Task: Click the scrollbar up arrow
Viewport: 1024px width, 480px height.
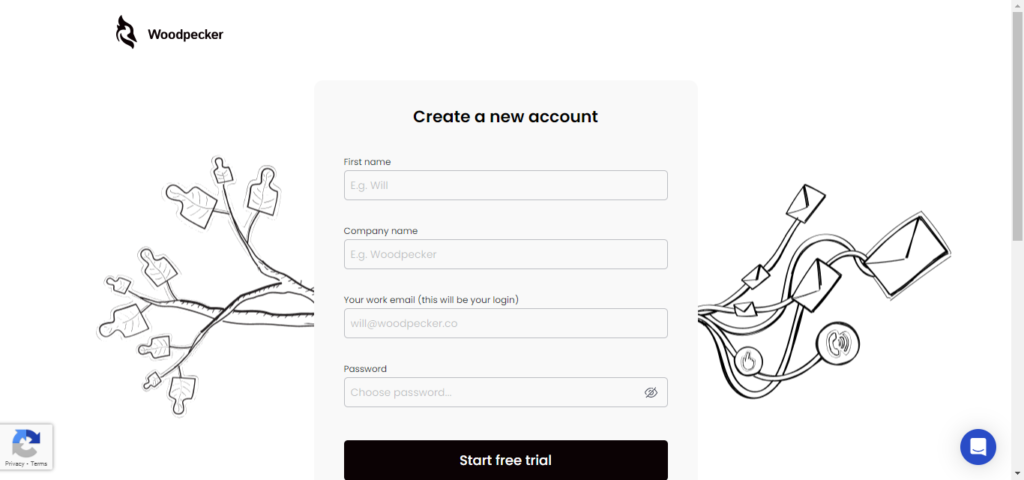Action: coord(1017,5)
